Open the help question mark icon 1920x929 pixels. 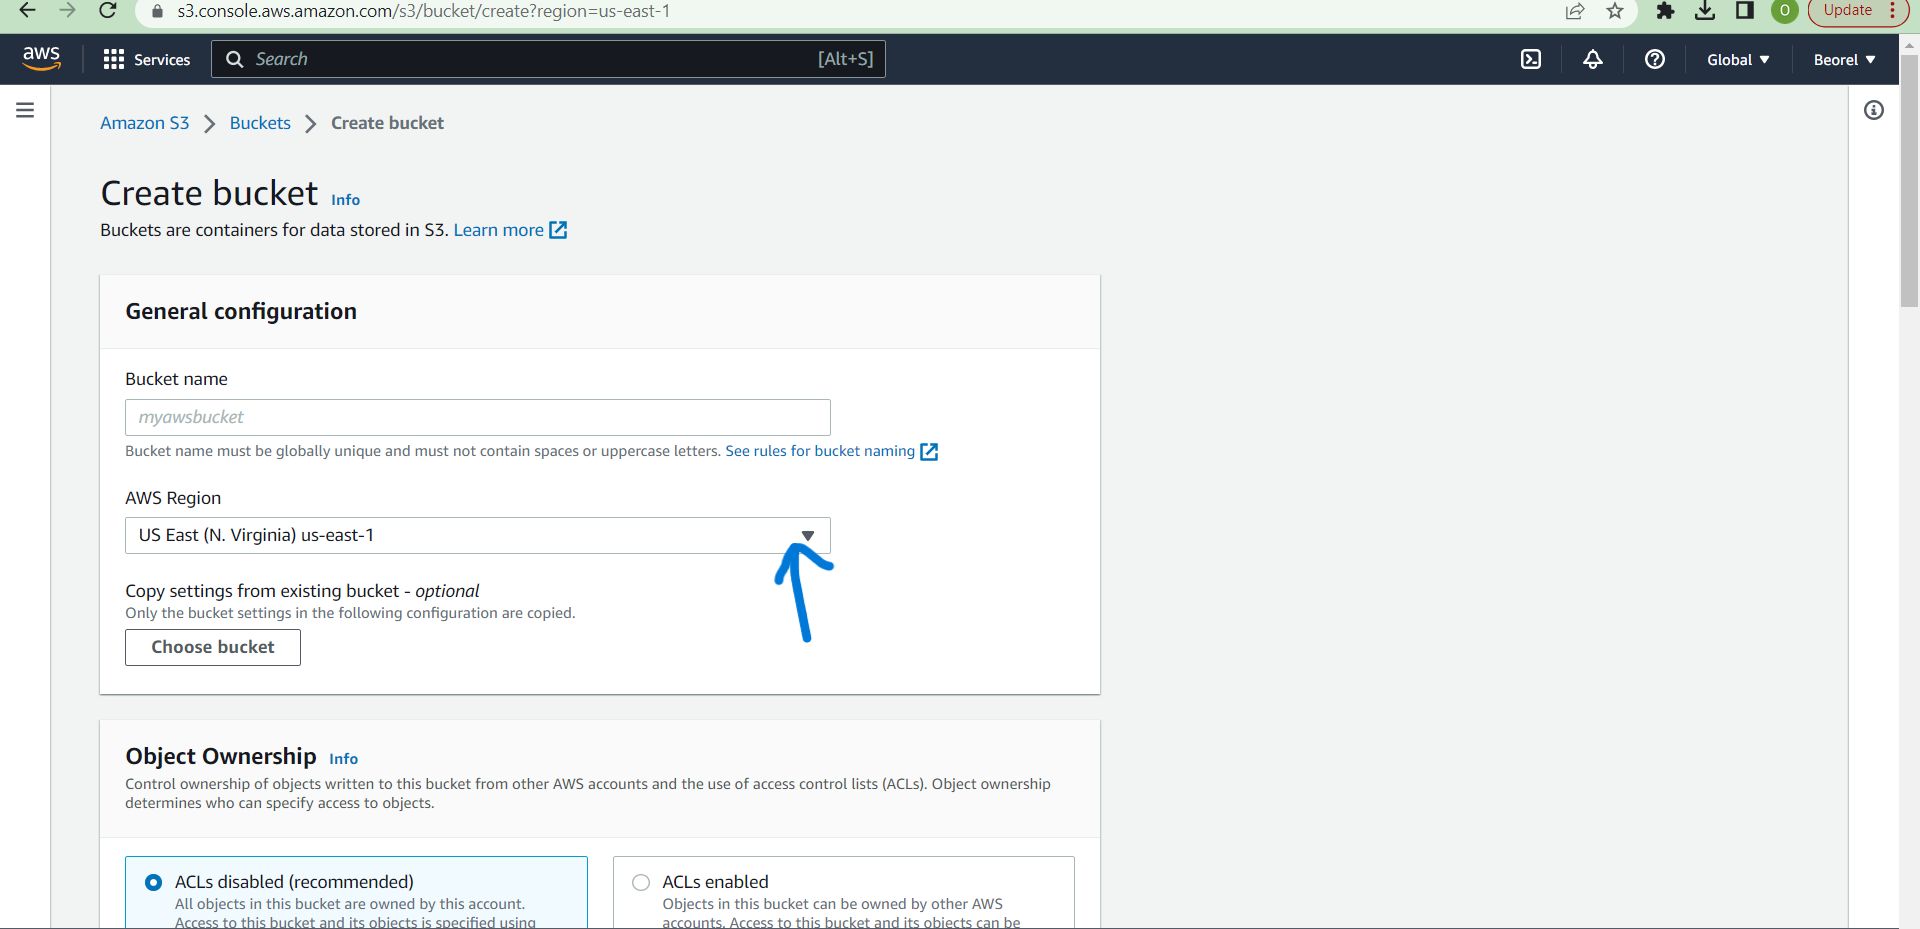click(1655, 60)
